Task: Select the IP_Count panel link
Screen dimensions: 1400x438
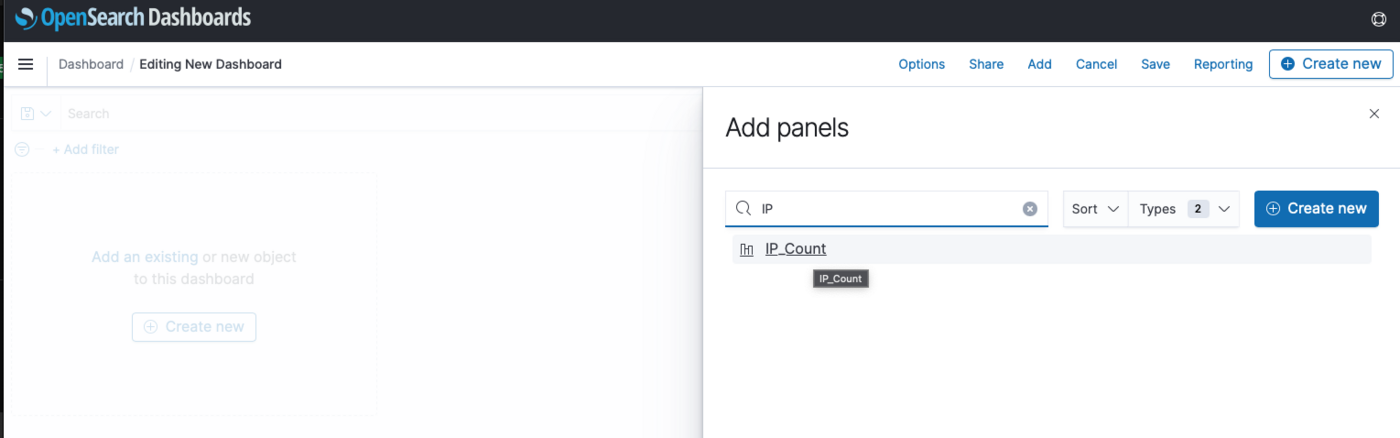Action: point(796,249)
